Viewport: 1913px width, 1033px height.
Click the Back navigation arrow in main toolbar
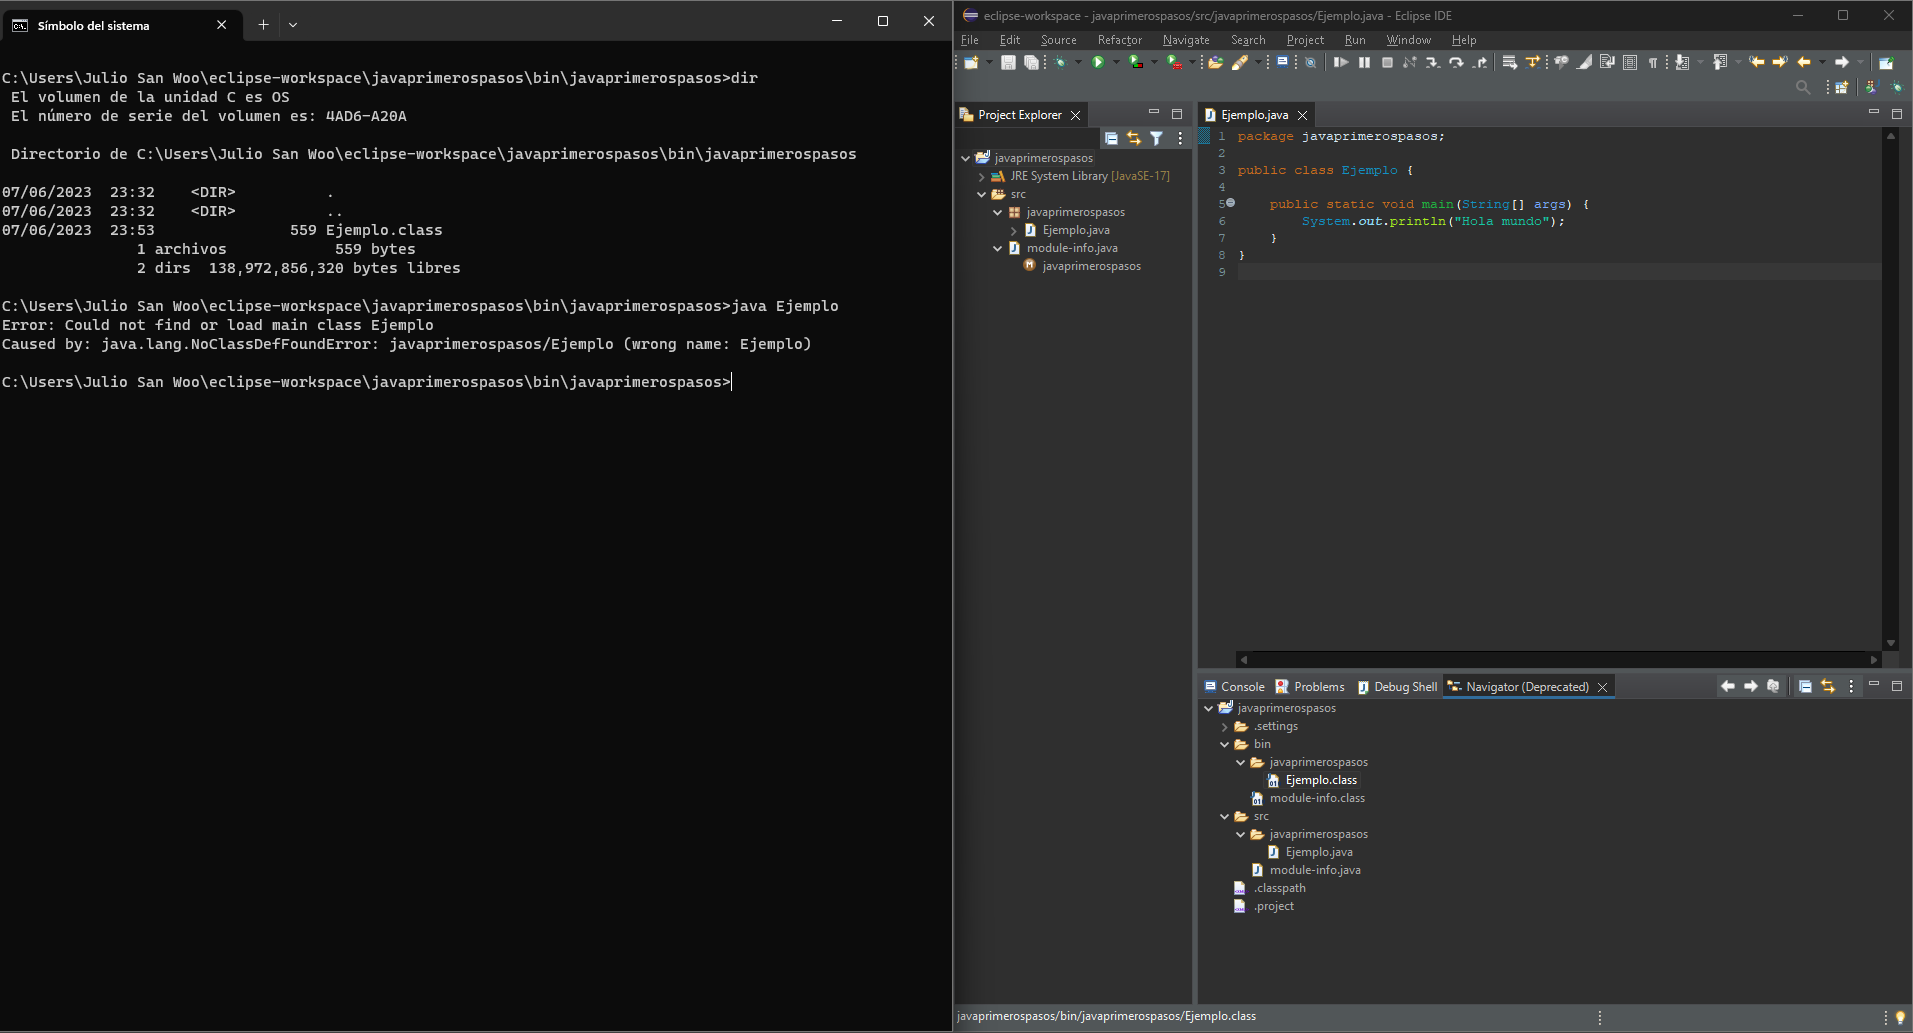[x=1804, y=62]
